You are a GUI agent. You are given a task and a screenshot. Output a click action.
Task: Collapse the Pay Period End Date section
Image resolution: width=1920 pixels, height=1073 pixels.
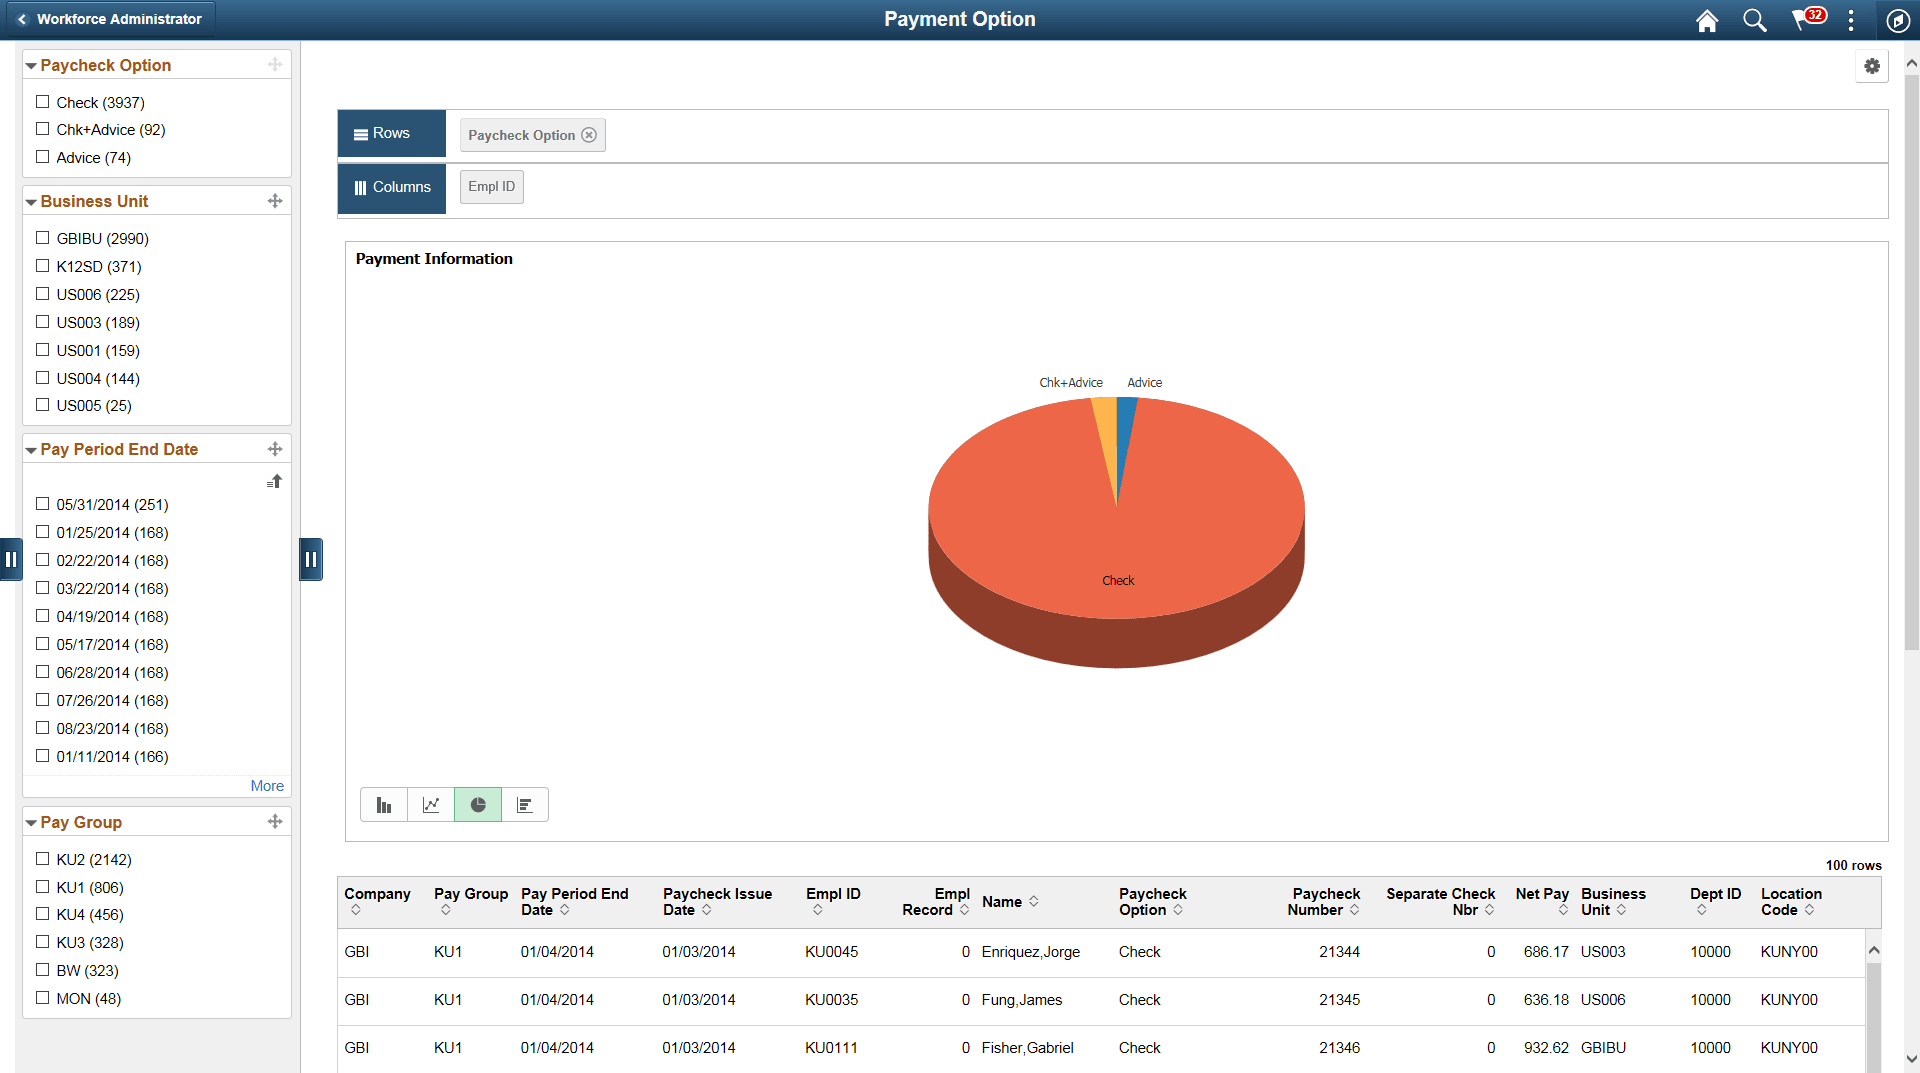[x=31, y=449]
